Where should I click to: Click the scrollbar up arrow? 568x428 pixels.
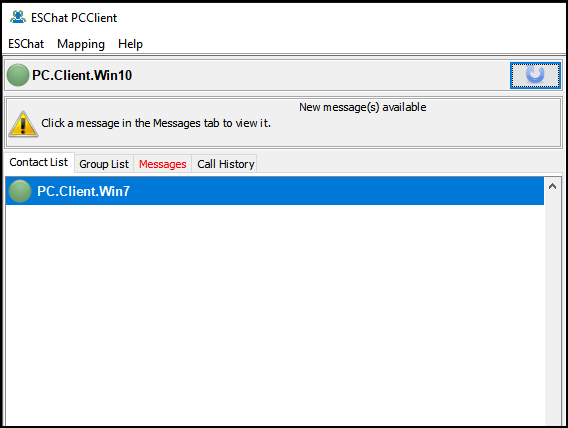tap(552, 186)
